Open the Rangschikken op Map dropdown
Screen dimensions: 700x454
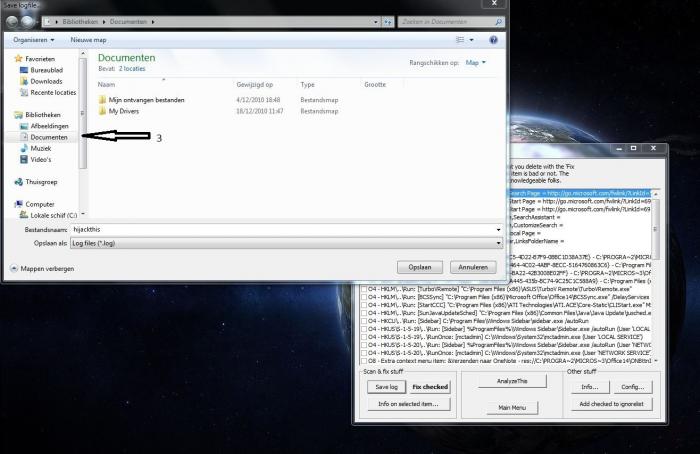[x=475, y=63]
